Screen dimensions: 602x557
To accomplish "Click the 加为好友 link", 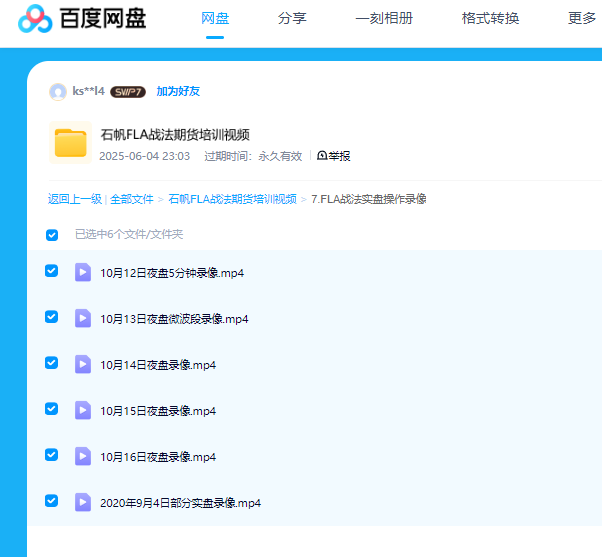I will tap(178, 92).
